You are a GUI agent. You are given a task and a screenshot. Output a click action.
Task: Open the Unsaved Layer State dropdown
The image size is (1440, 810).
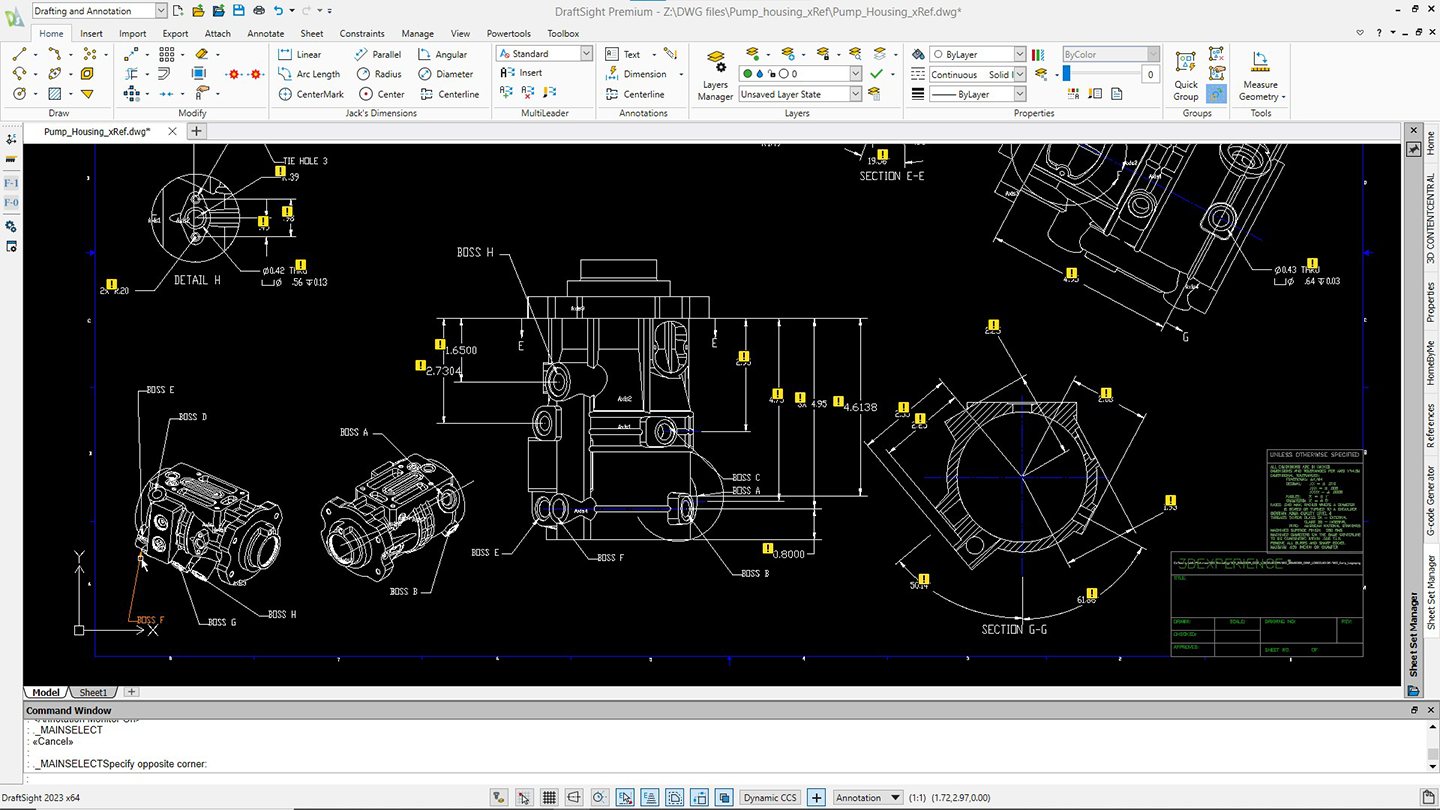855,94
